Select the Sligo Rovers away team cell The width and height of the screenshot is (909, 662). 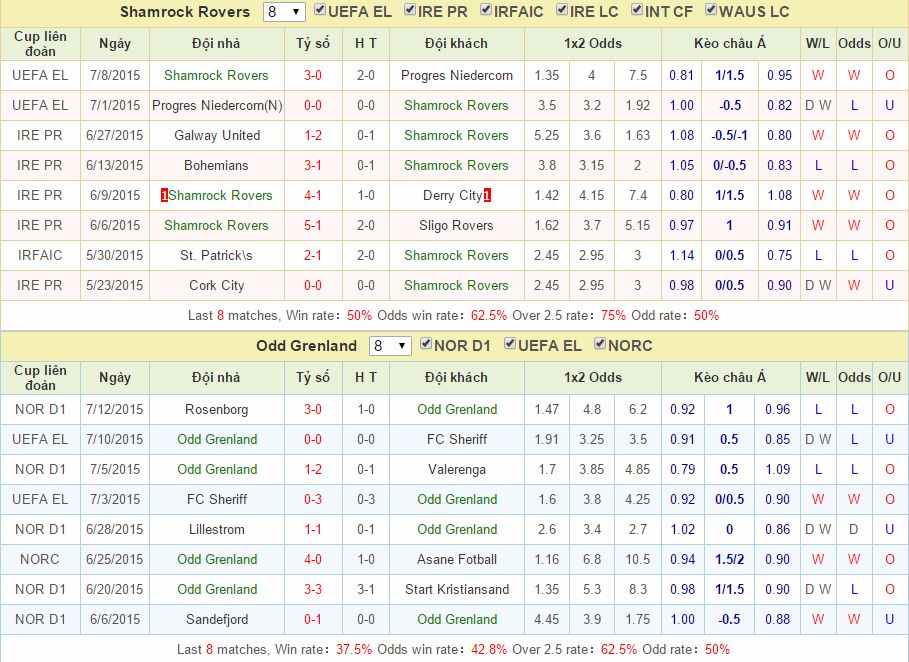[456, 225]
